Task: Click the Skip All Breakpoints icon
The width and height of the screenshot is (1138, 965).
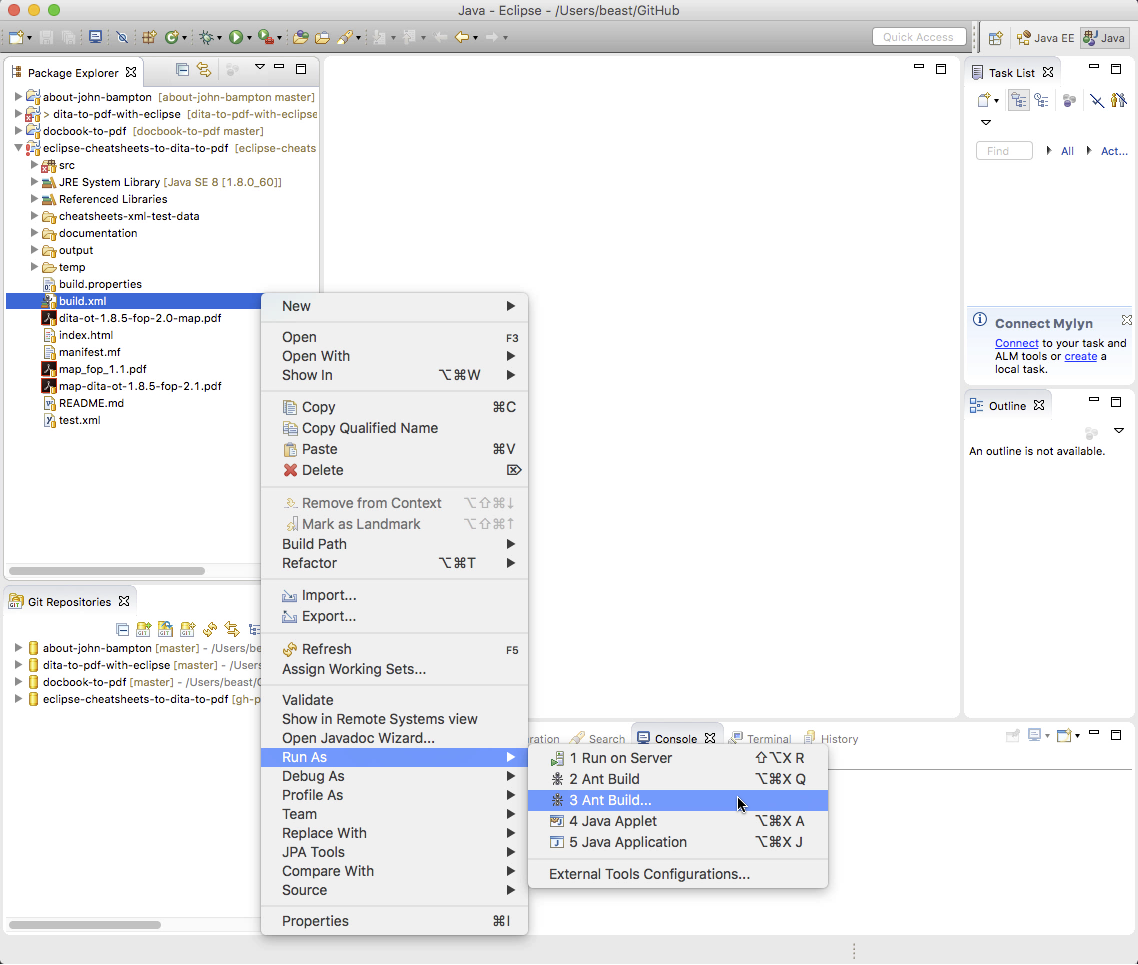Action: (122, 37)
